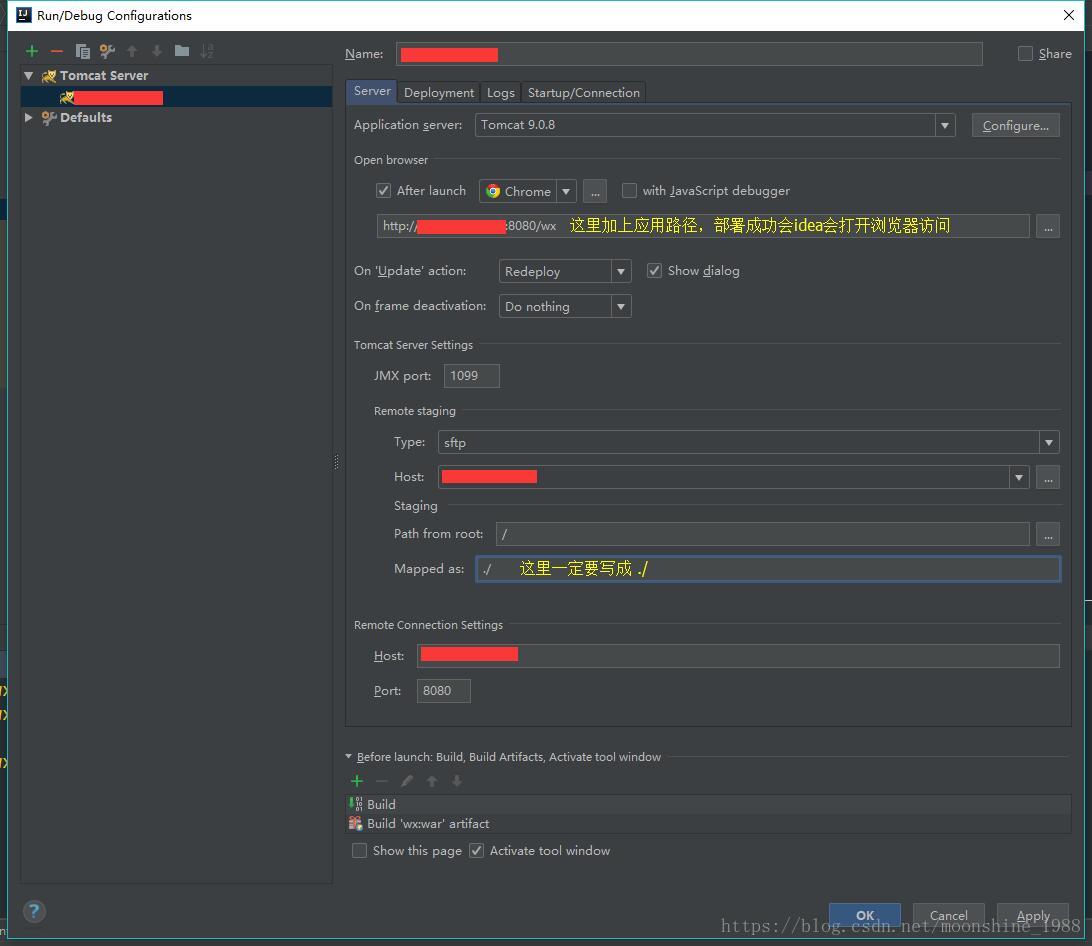Toggle Activate tool window checkbox

(x=476, y=851)
